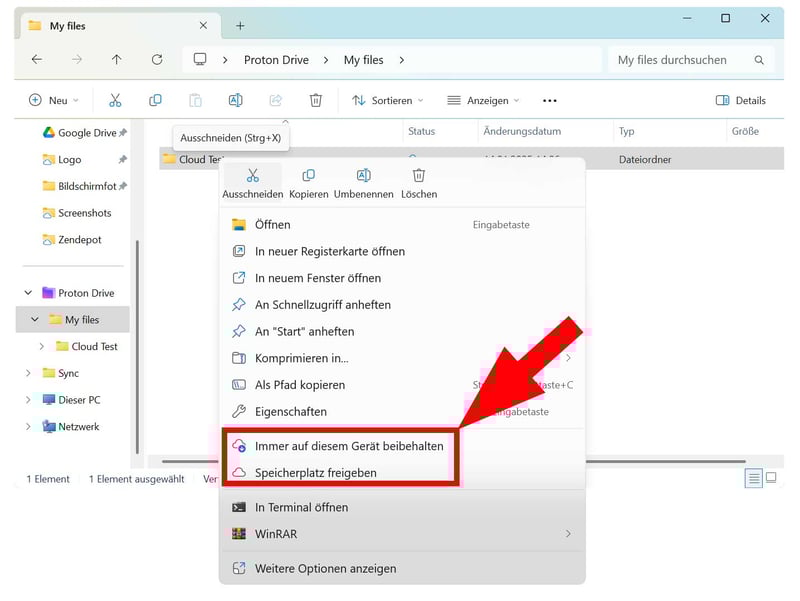The image size is (800, 601).
Task: Click the Ausschneiden scissors icon in context menu
Action: click(253, 176)
